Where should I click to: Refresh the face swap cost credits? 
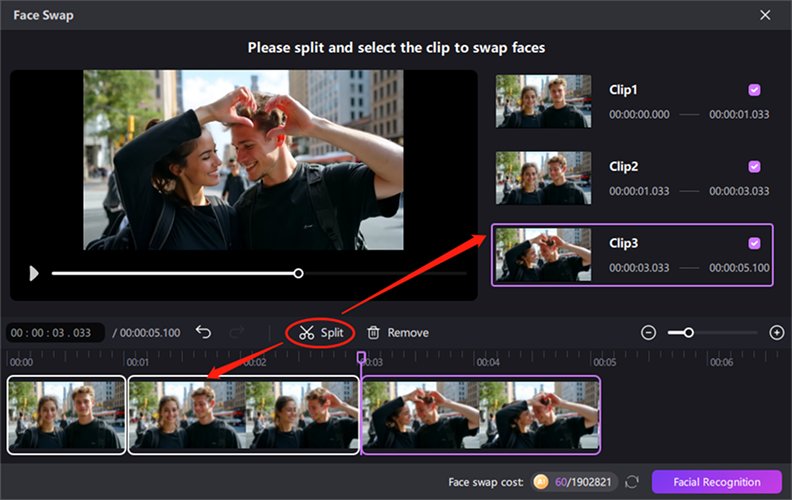point(632,482)
